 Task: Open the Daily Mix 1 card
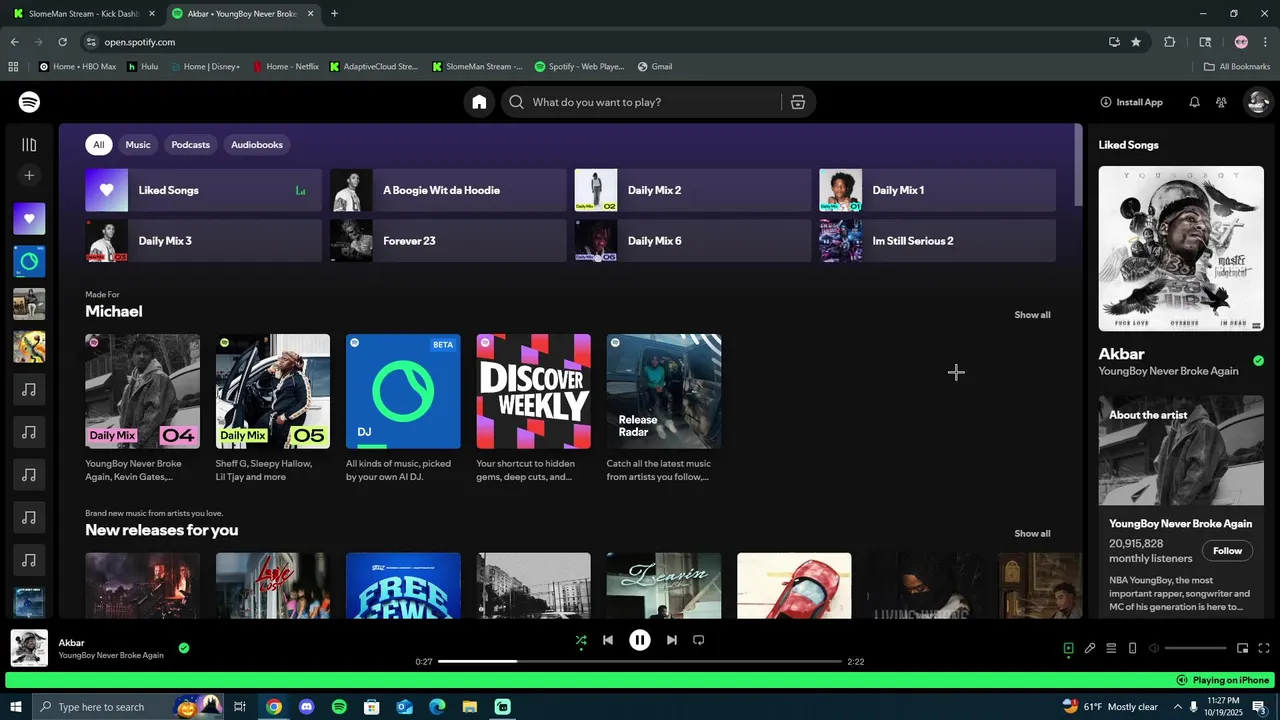[937, 190]
